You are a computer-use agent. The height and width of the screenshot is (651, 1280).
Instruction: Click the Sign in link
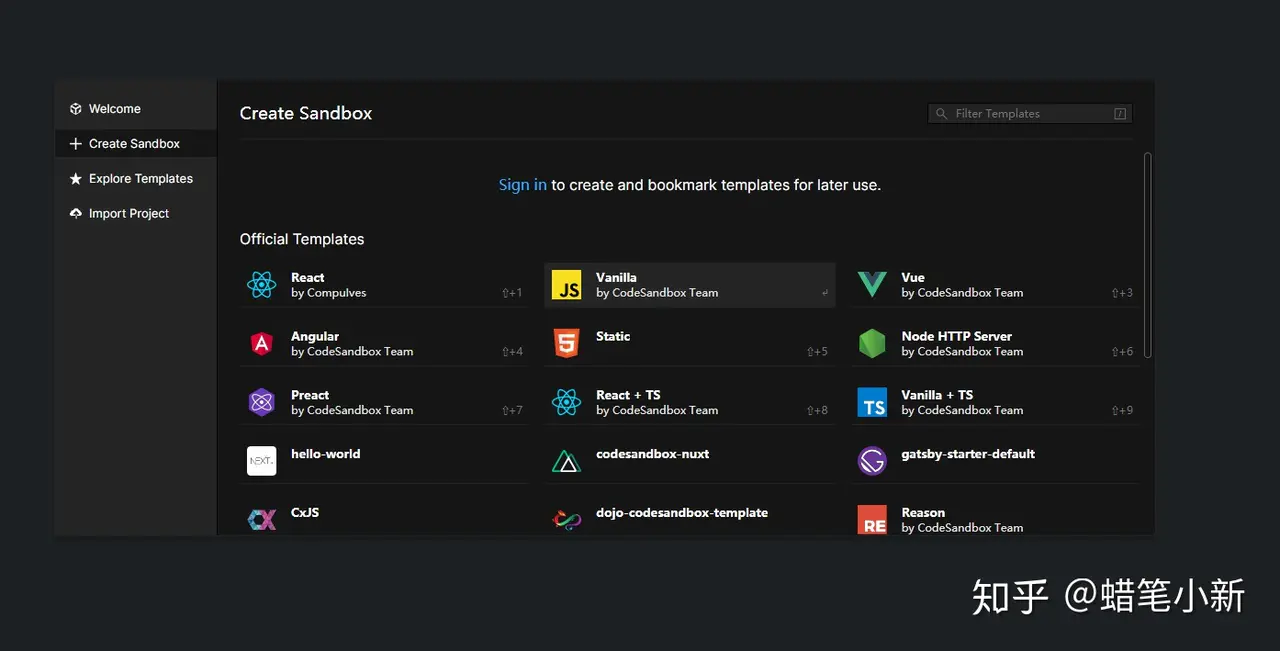pyautogui.click(x=522, y=185)
